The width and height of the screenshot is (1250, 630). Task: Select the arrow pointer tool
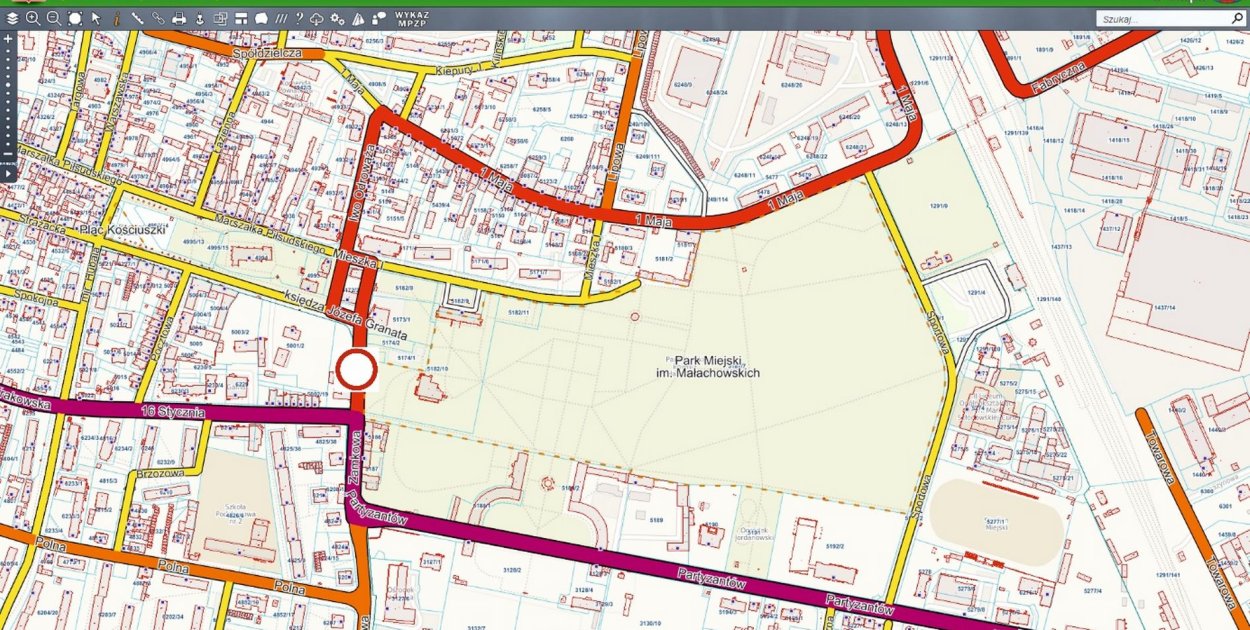(96, 19)
